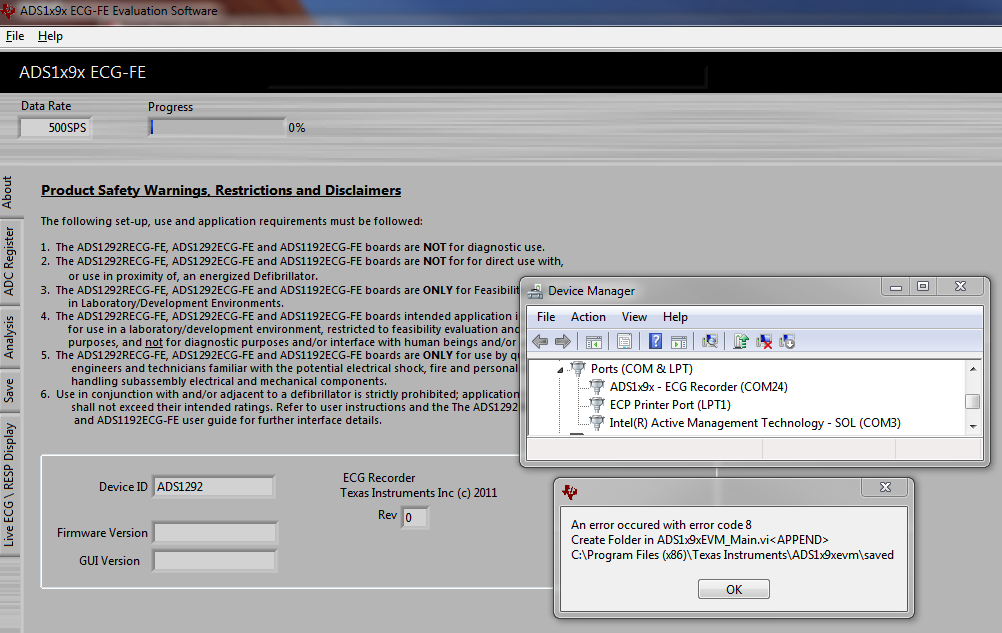Open the File menu in Device Manager
This screenshot has width=1002, height=633.
(x=546, y=317)
